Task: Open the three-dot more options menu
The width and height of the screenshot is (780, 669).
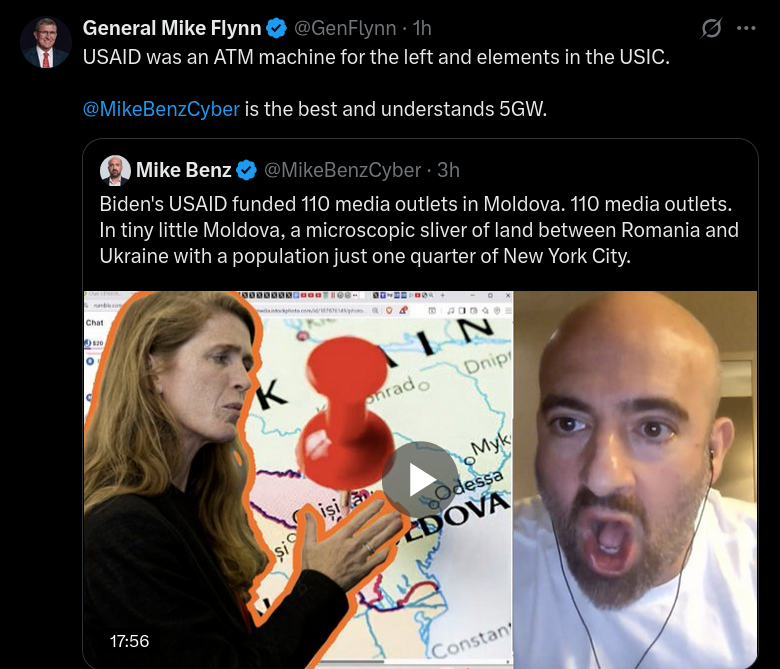Action: pyautogui.click(x=746, y=28)
